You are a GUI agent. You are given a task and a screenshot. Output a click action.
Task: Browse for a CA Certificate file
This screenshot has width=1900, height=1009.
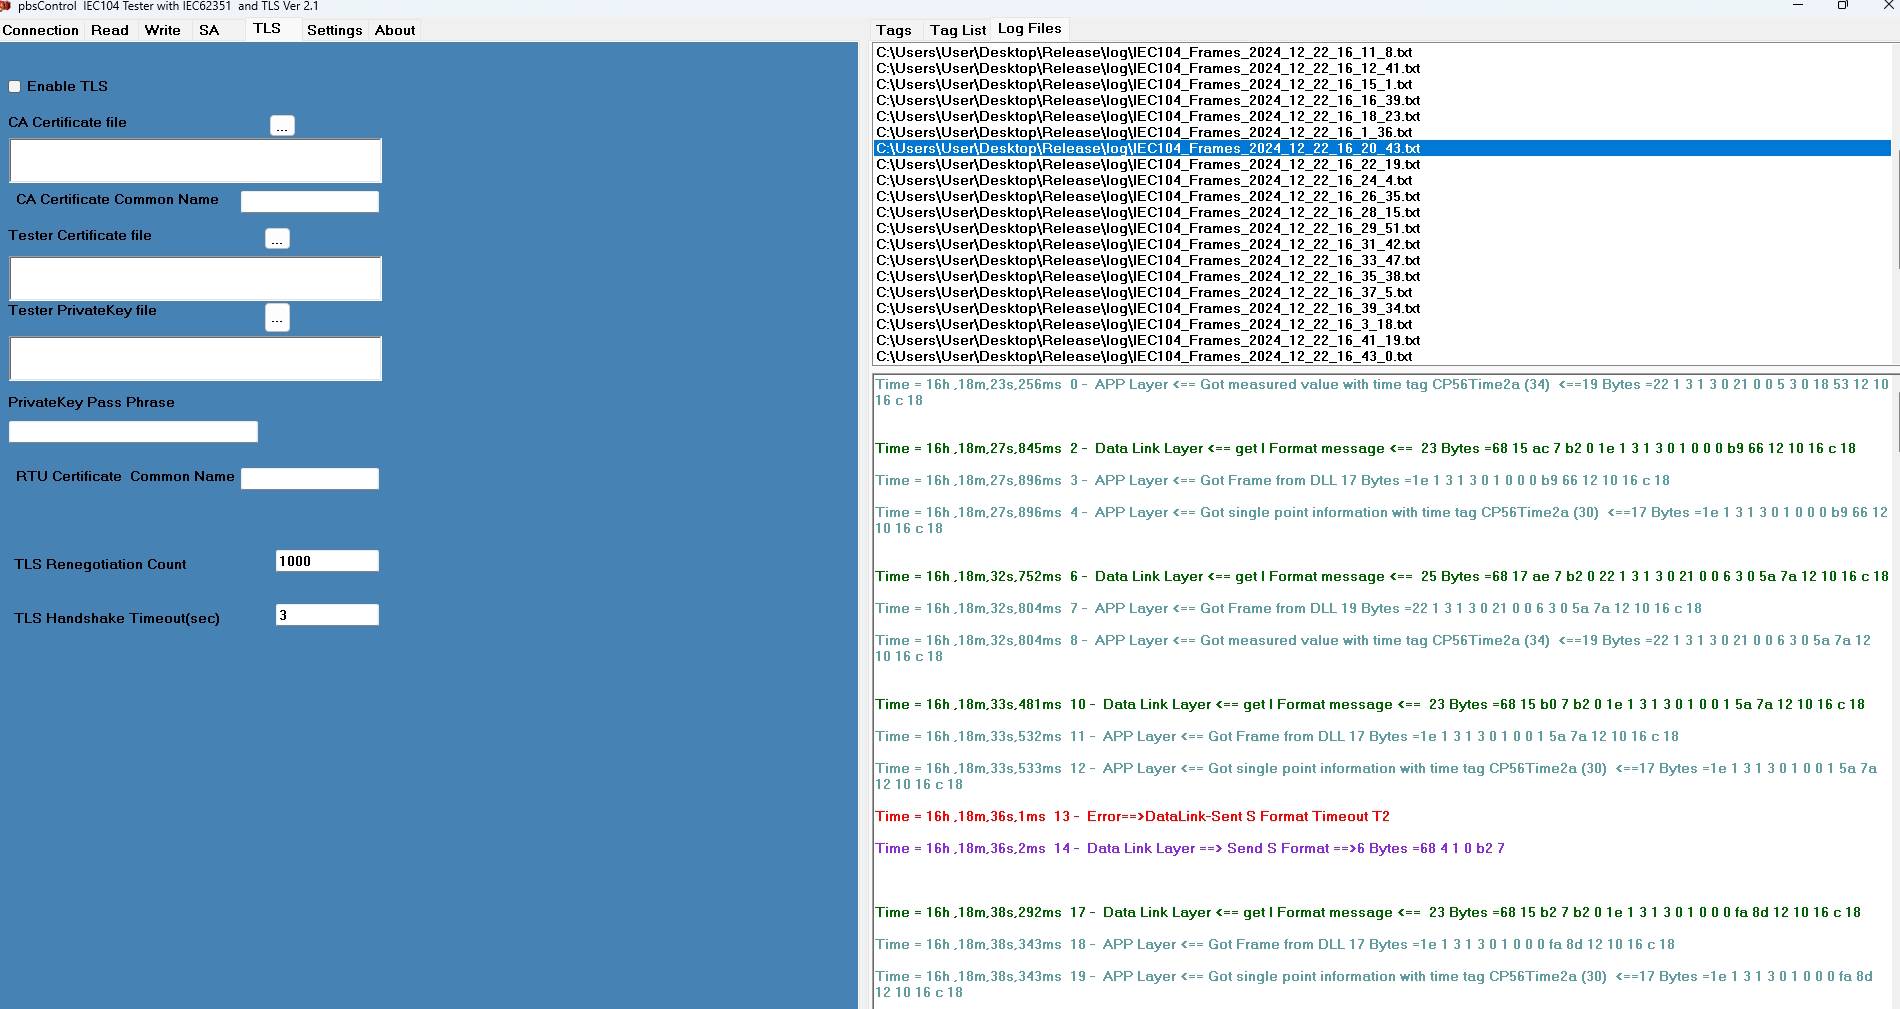pyautogui.click(x=282, y=126)
